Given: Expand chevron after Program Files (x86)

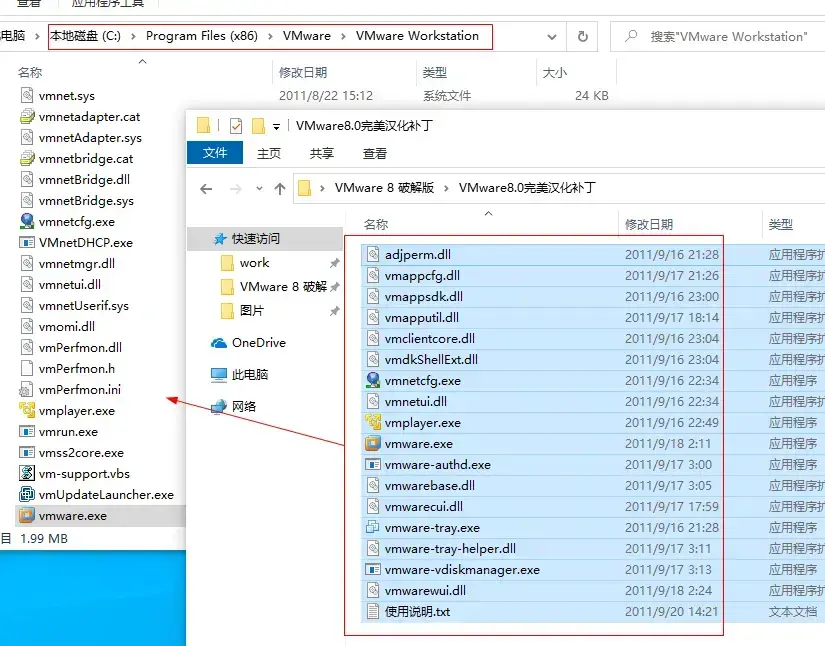Looking at the screenshot, I should point(270,36).
